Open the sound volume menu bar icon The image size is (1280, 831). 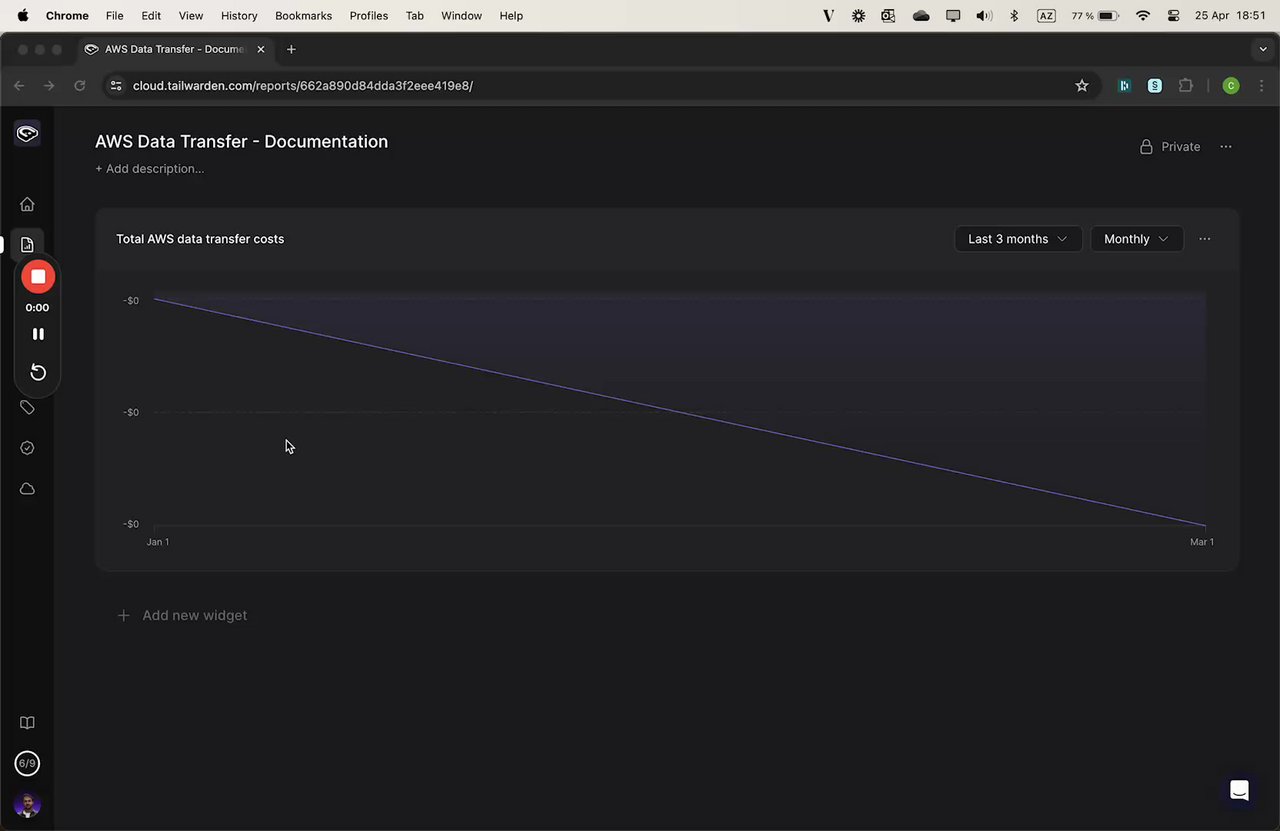pyautogui.click(x=984, y=16)
